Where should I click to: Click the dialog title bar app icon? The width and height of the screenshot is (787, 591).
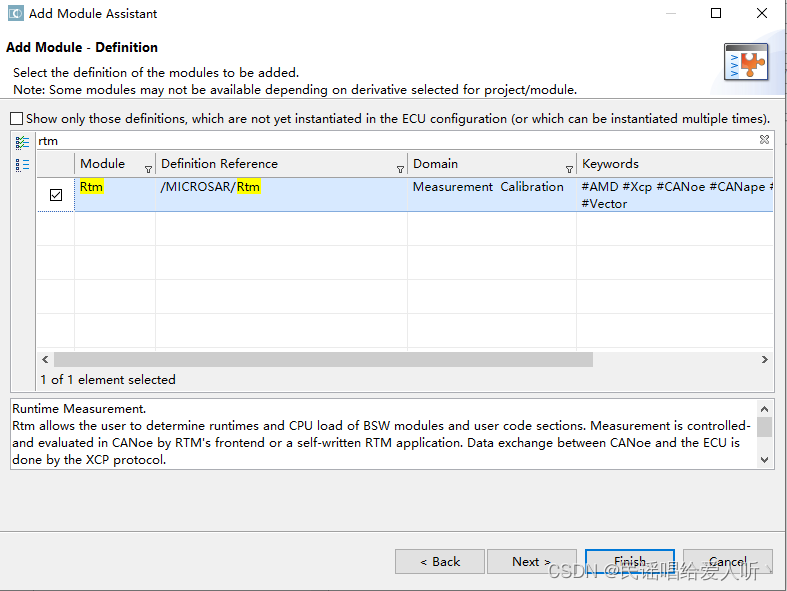point(15,14)
